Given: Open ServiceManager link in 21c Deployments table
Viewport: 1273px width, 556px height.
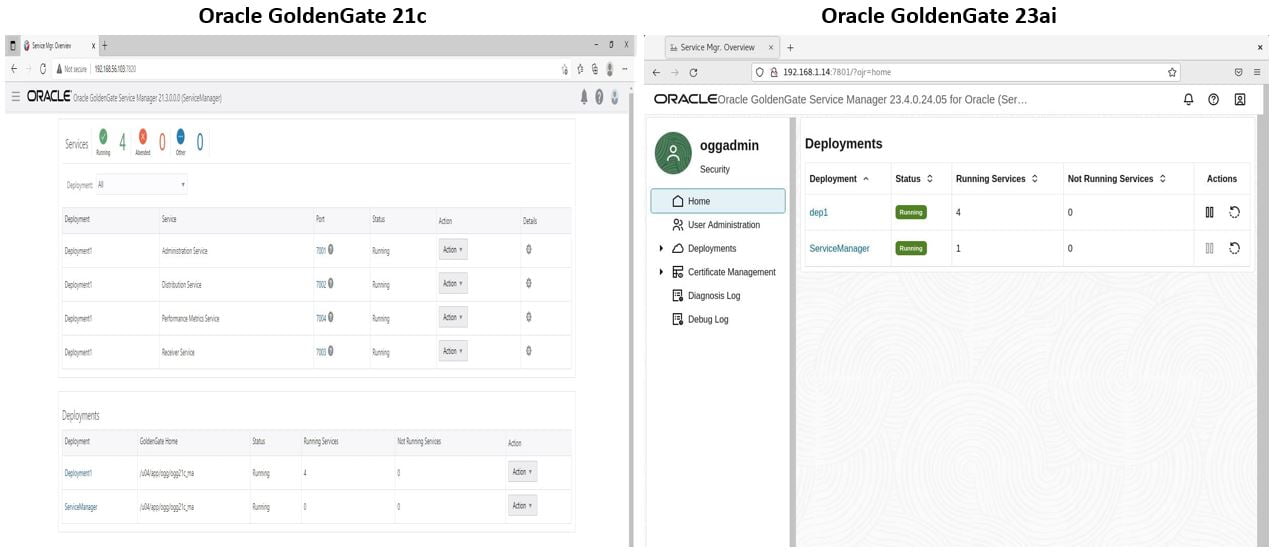Looking at the screenshot, I should coord(81,507).
